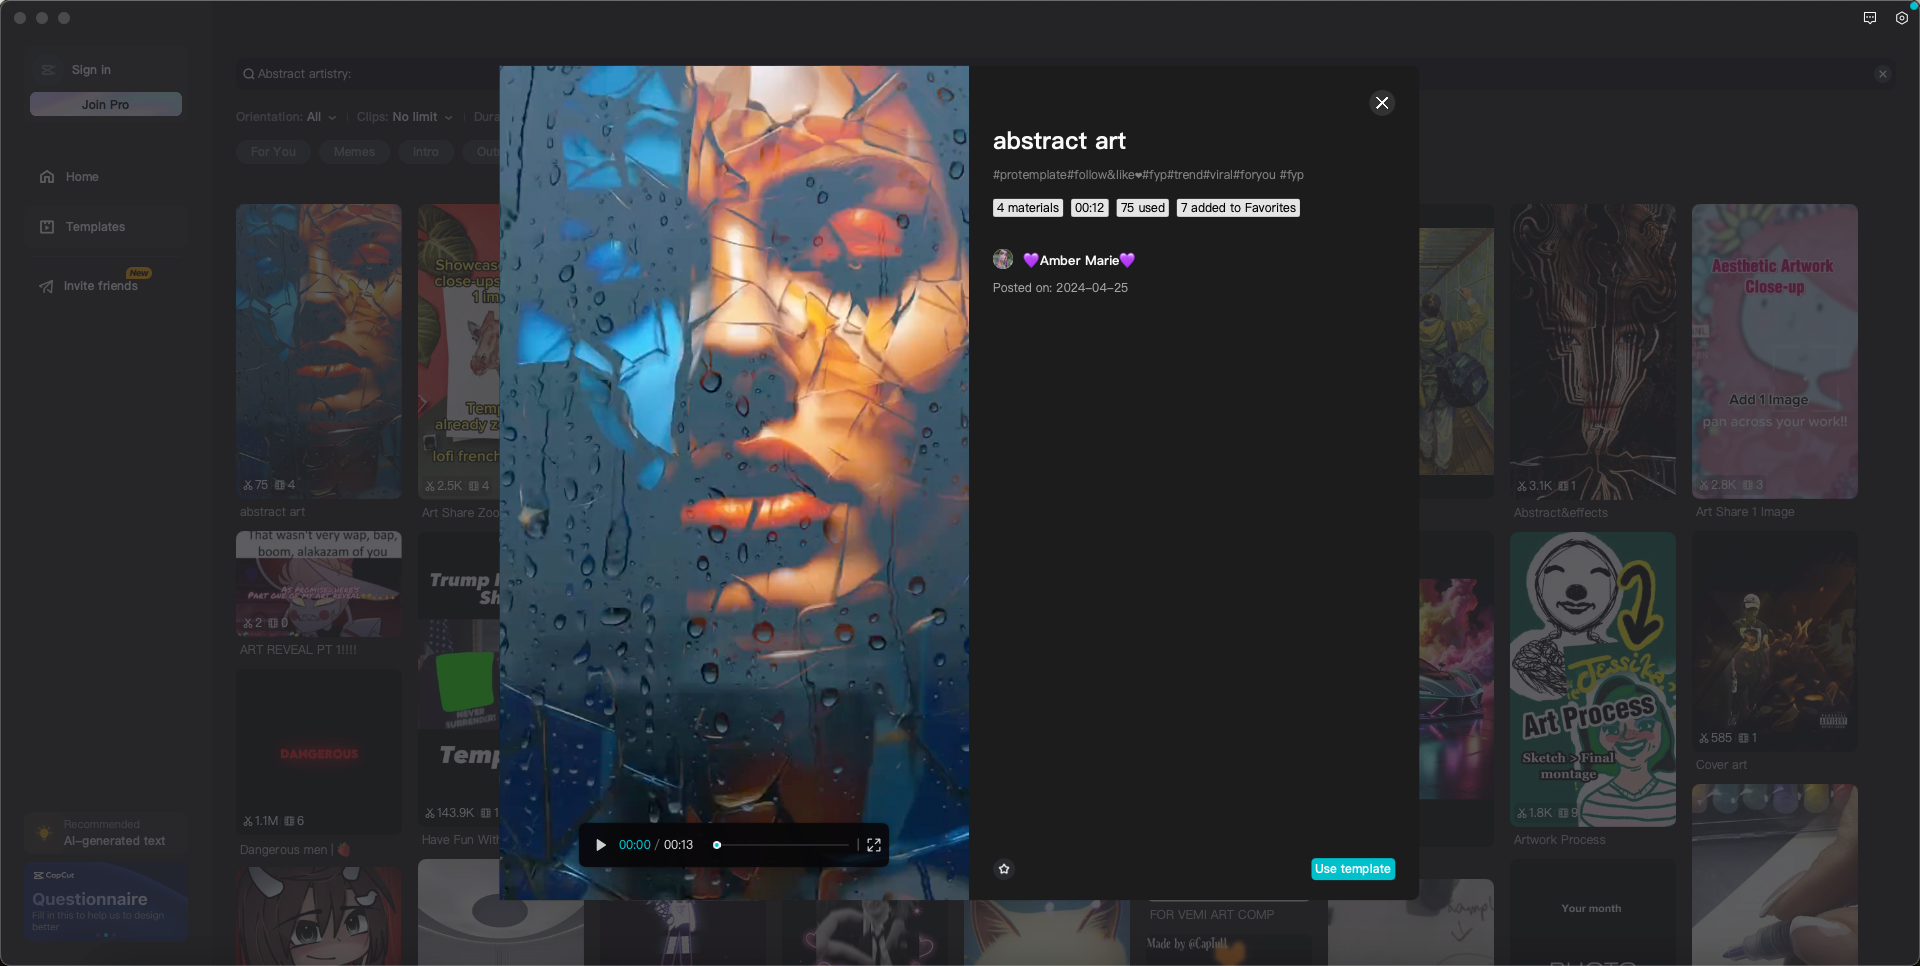
Task: Open the Dangerous men template thumbnail
Action: [319, 752]
